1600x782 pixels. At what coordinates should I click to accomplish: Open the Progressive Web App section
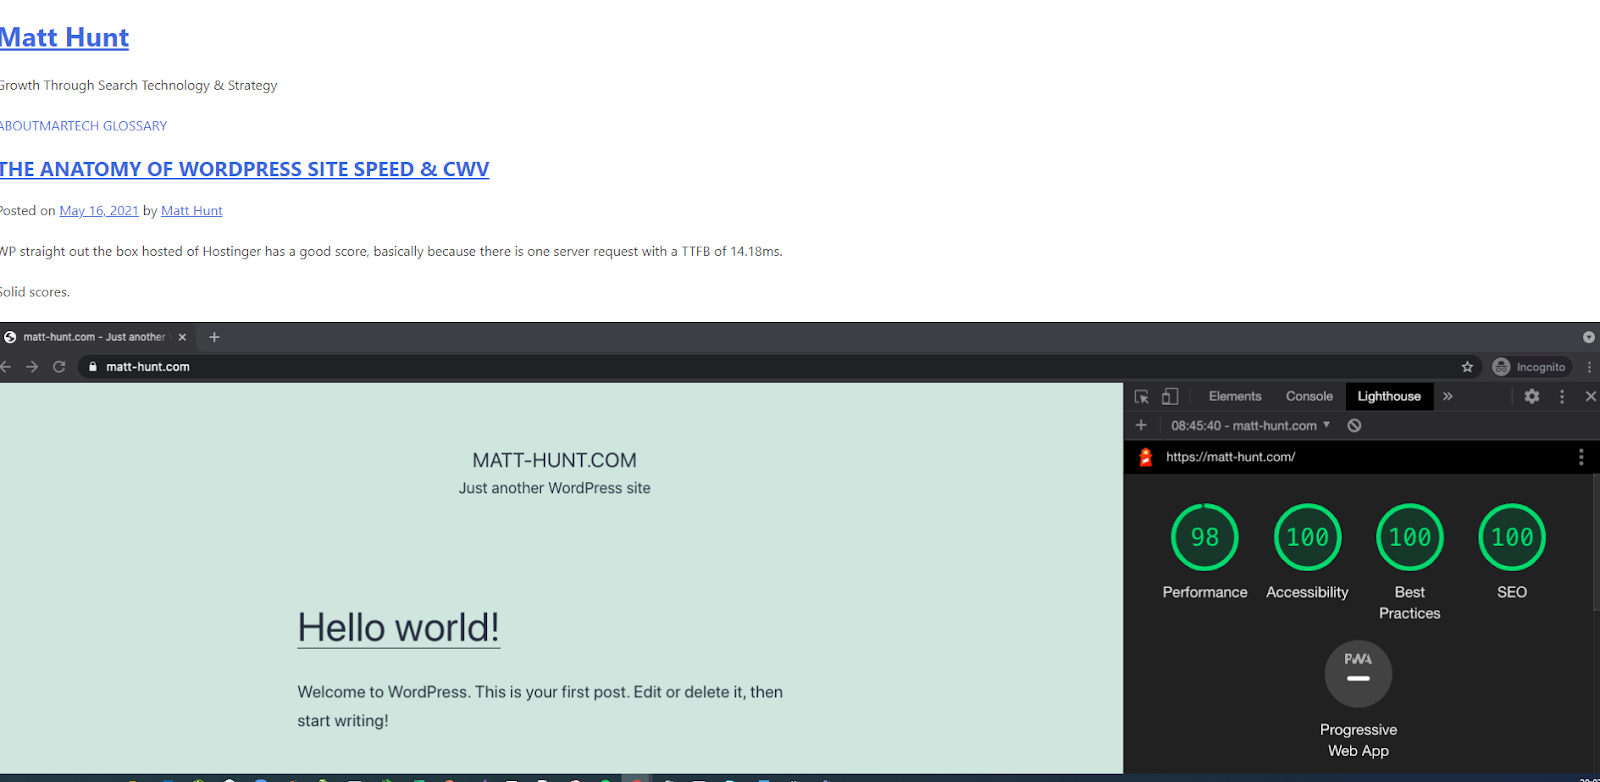(x=1358, y=700)
